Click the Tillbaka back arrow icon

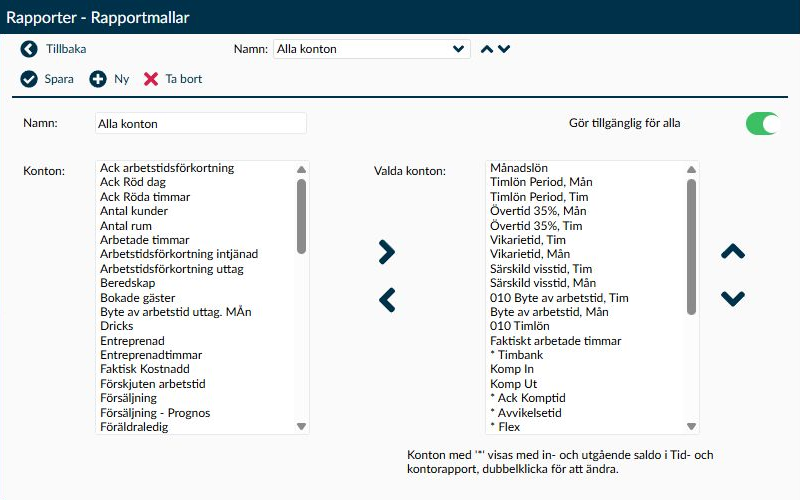coord(29,49)
